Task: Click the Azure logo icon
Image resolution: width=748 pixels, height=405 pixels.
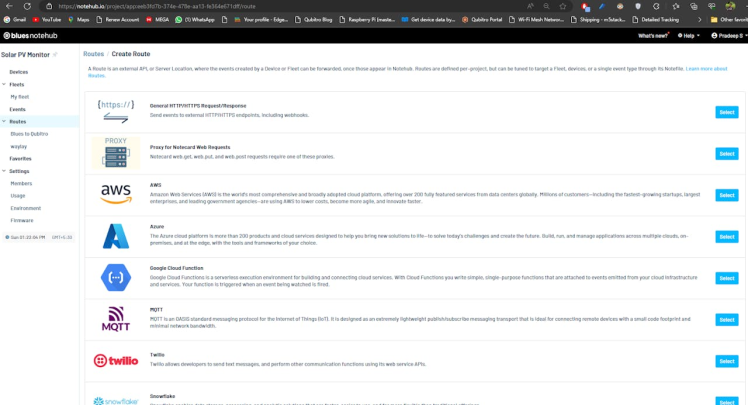Action: coord(116,236)
